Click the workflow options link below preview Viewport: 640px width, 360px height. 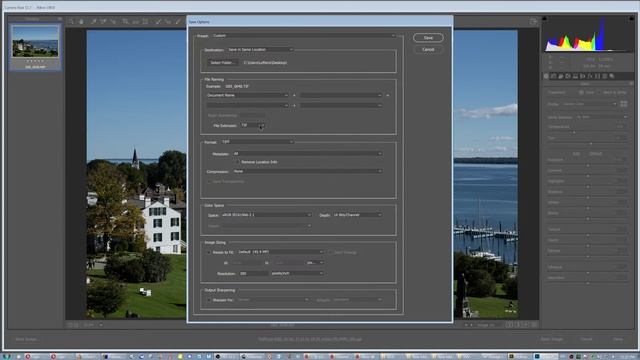click(x=310, y=339)
